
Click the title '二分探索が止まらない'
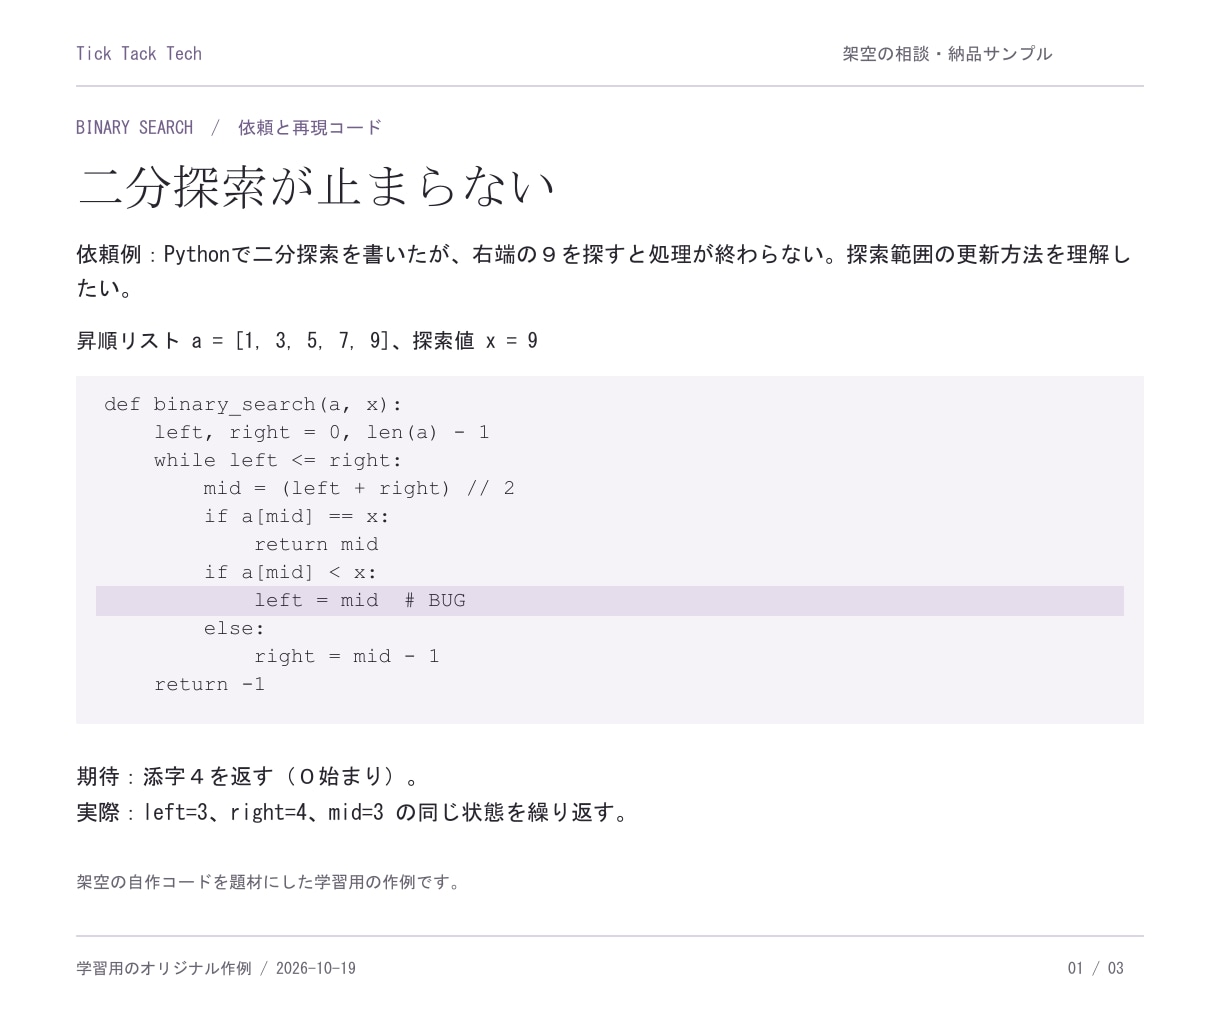point(316,186)
